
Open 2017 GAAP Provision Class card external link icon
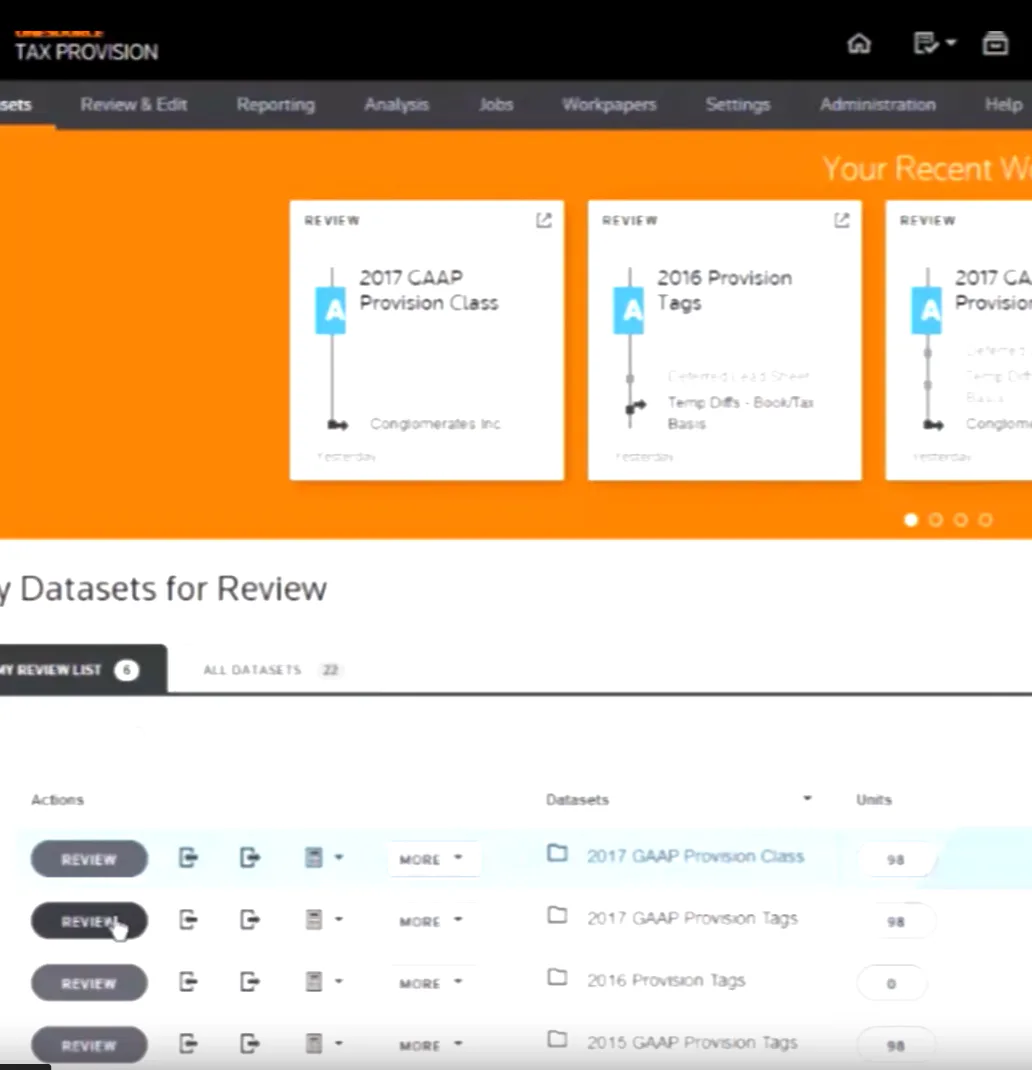coord(543,220)
